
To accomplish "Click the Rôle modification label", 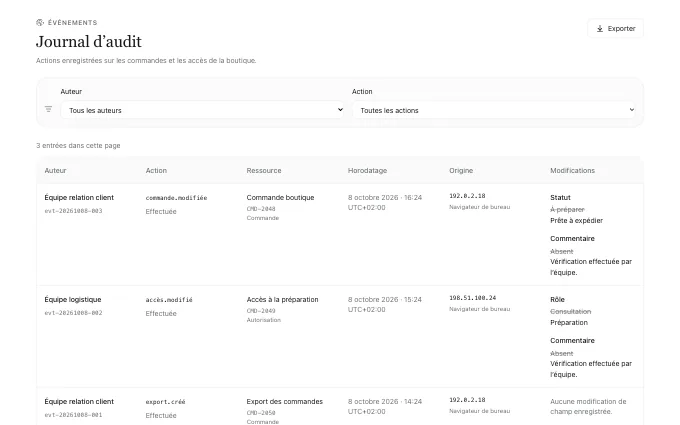I will (x=557, y=299).
